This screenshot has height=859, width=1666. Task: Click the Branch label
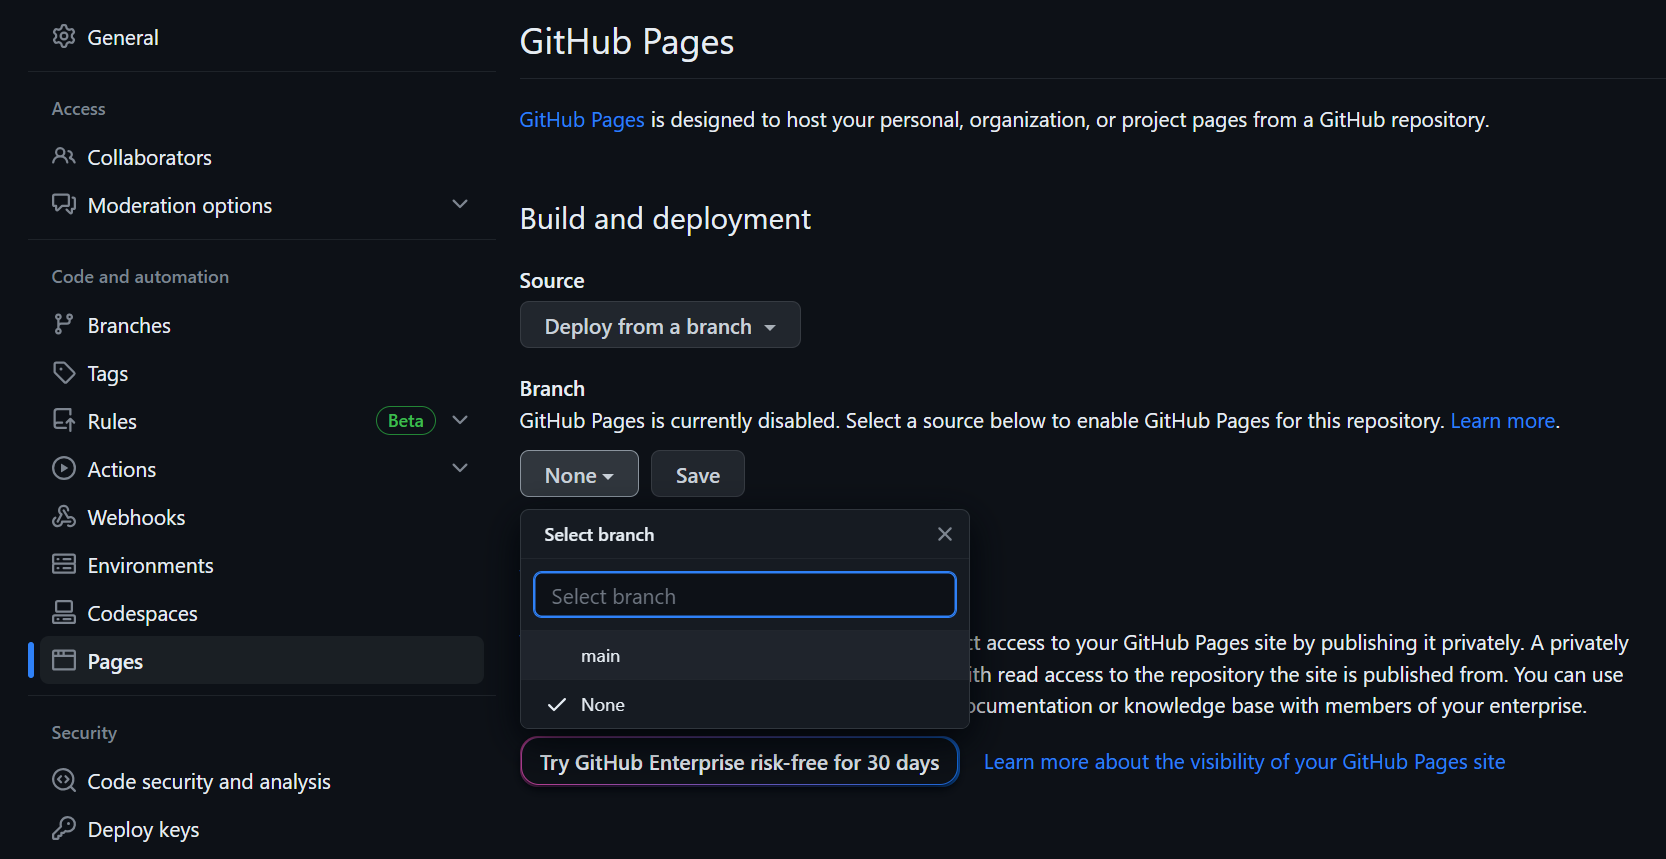point(552,389)
